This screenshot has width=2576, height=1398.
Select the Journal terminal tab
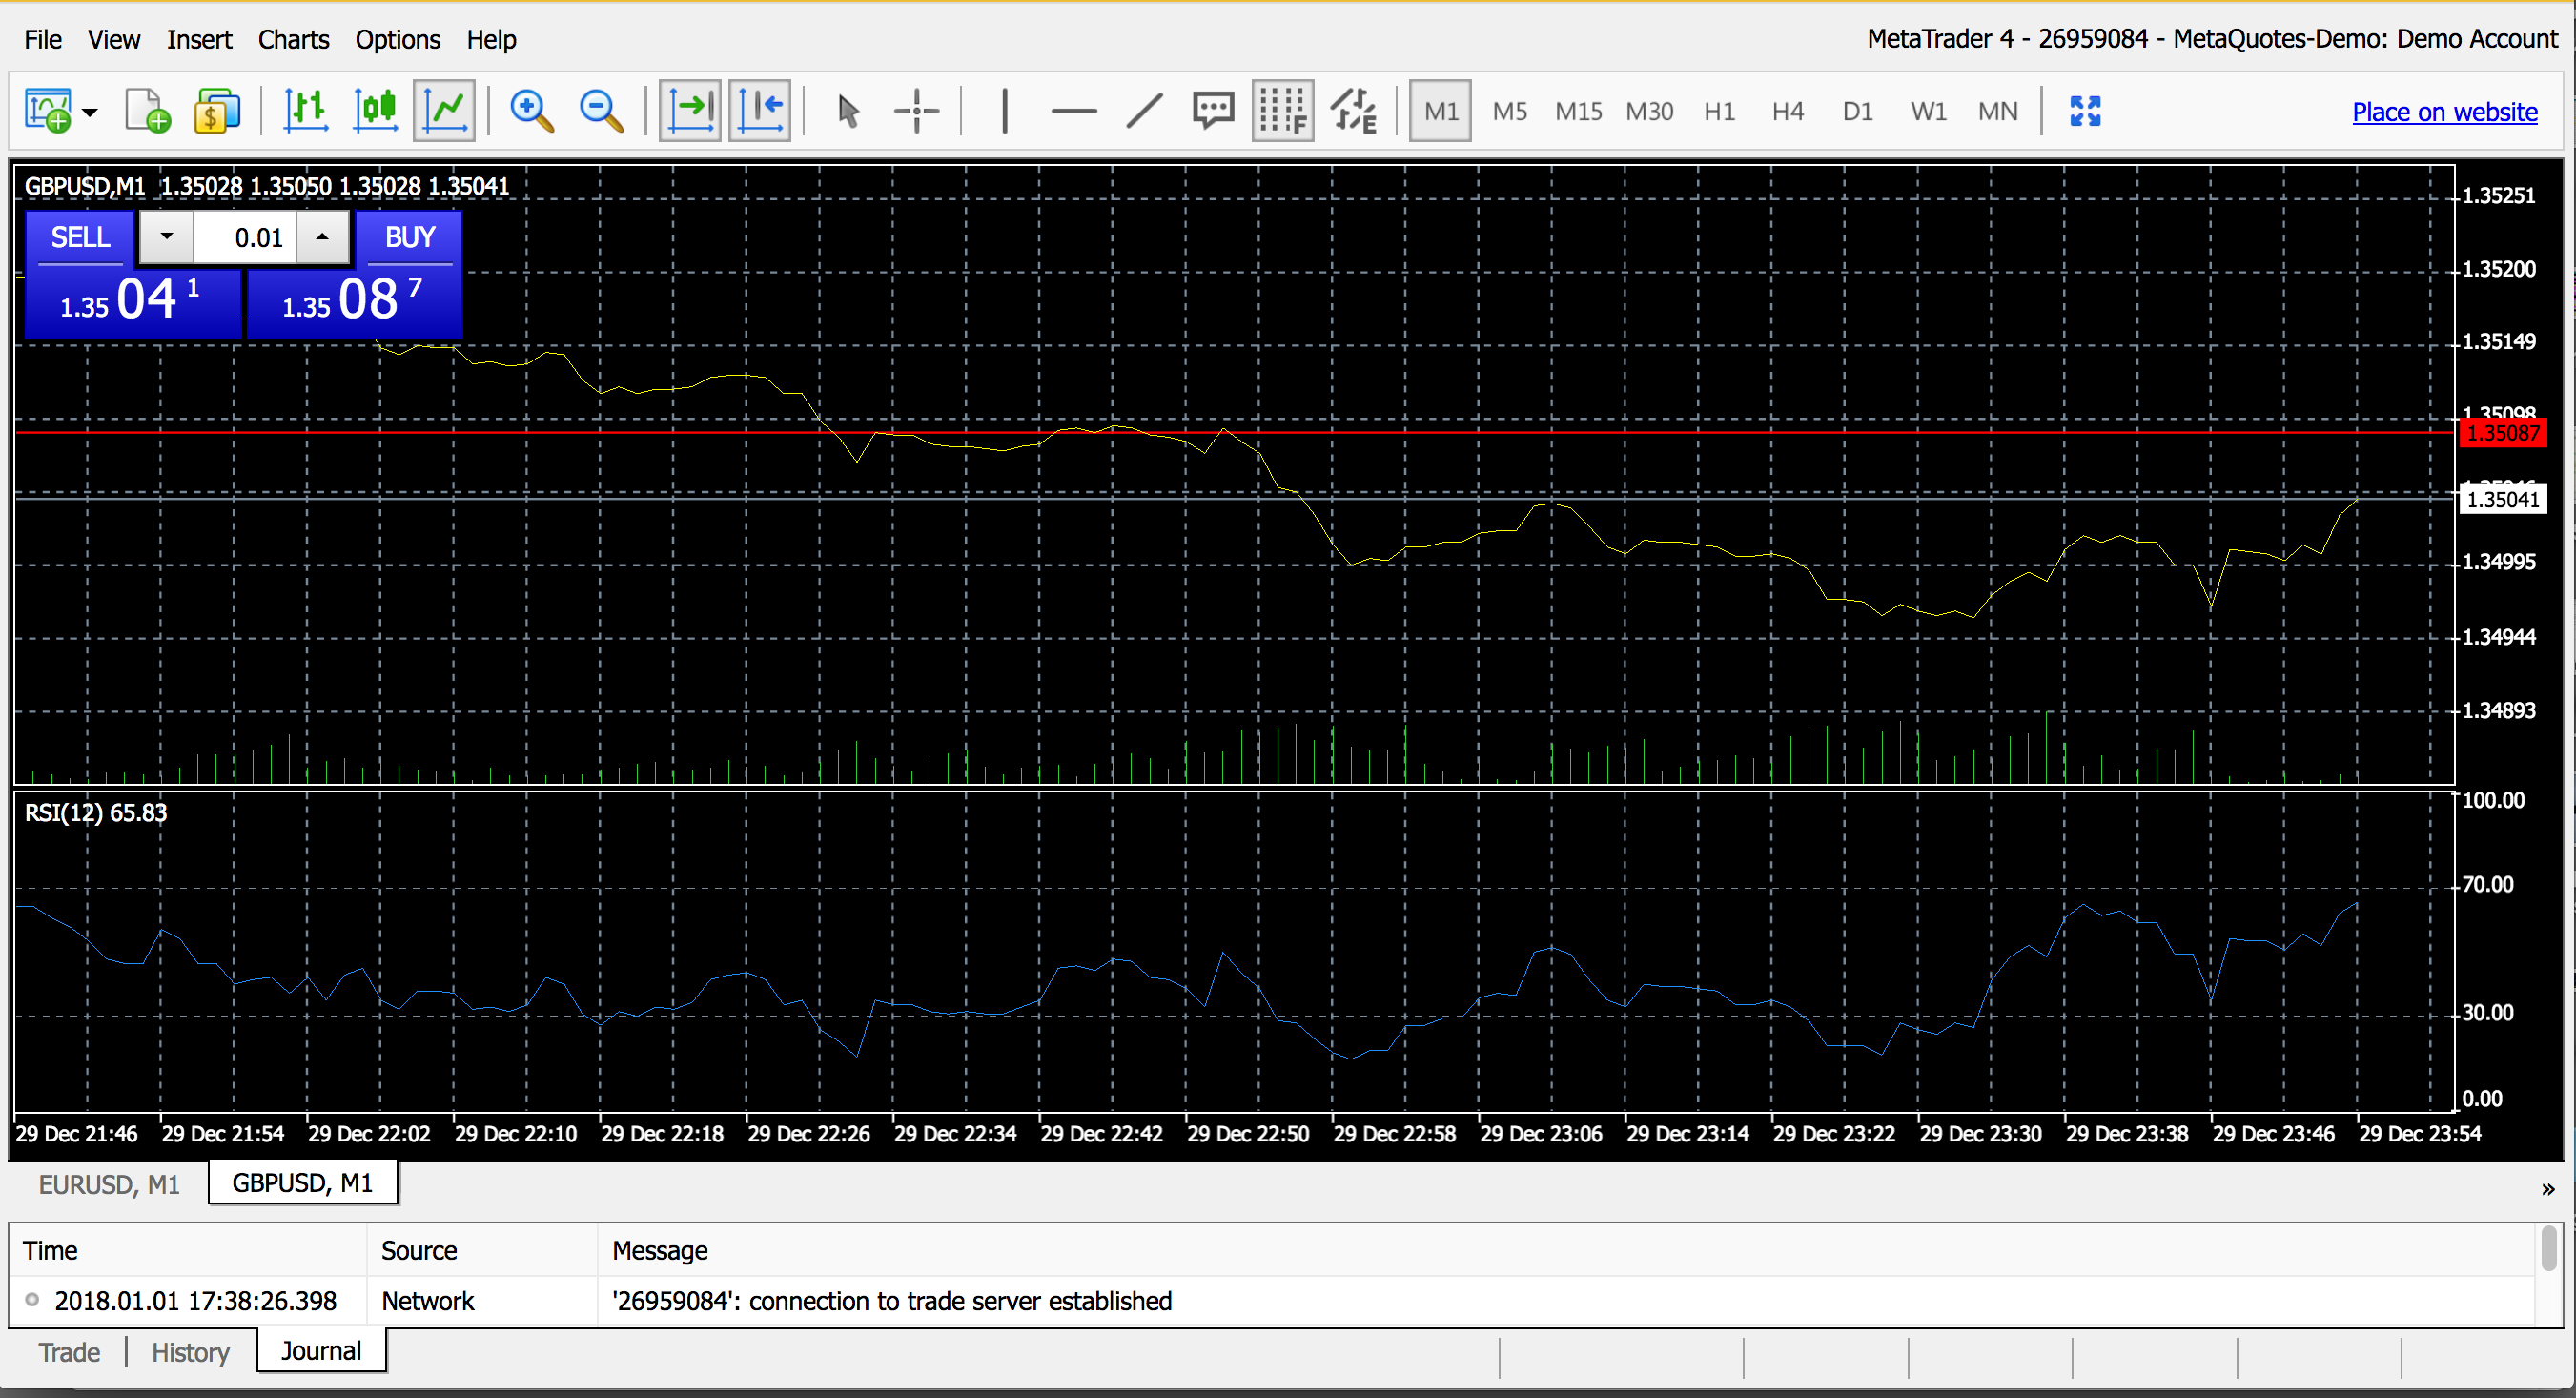321,1351
